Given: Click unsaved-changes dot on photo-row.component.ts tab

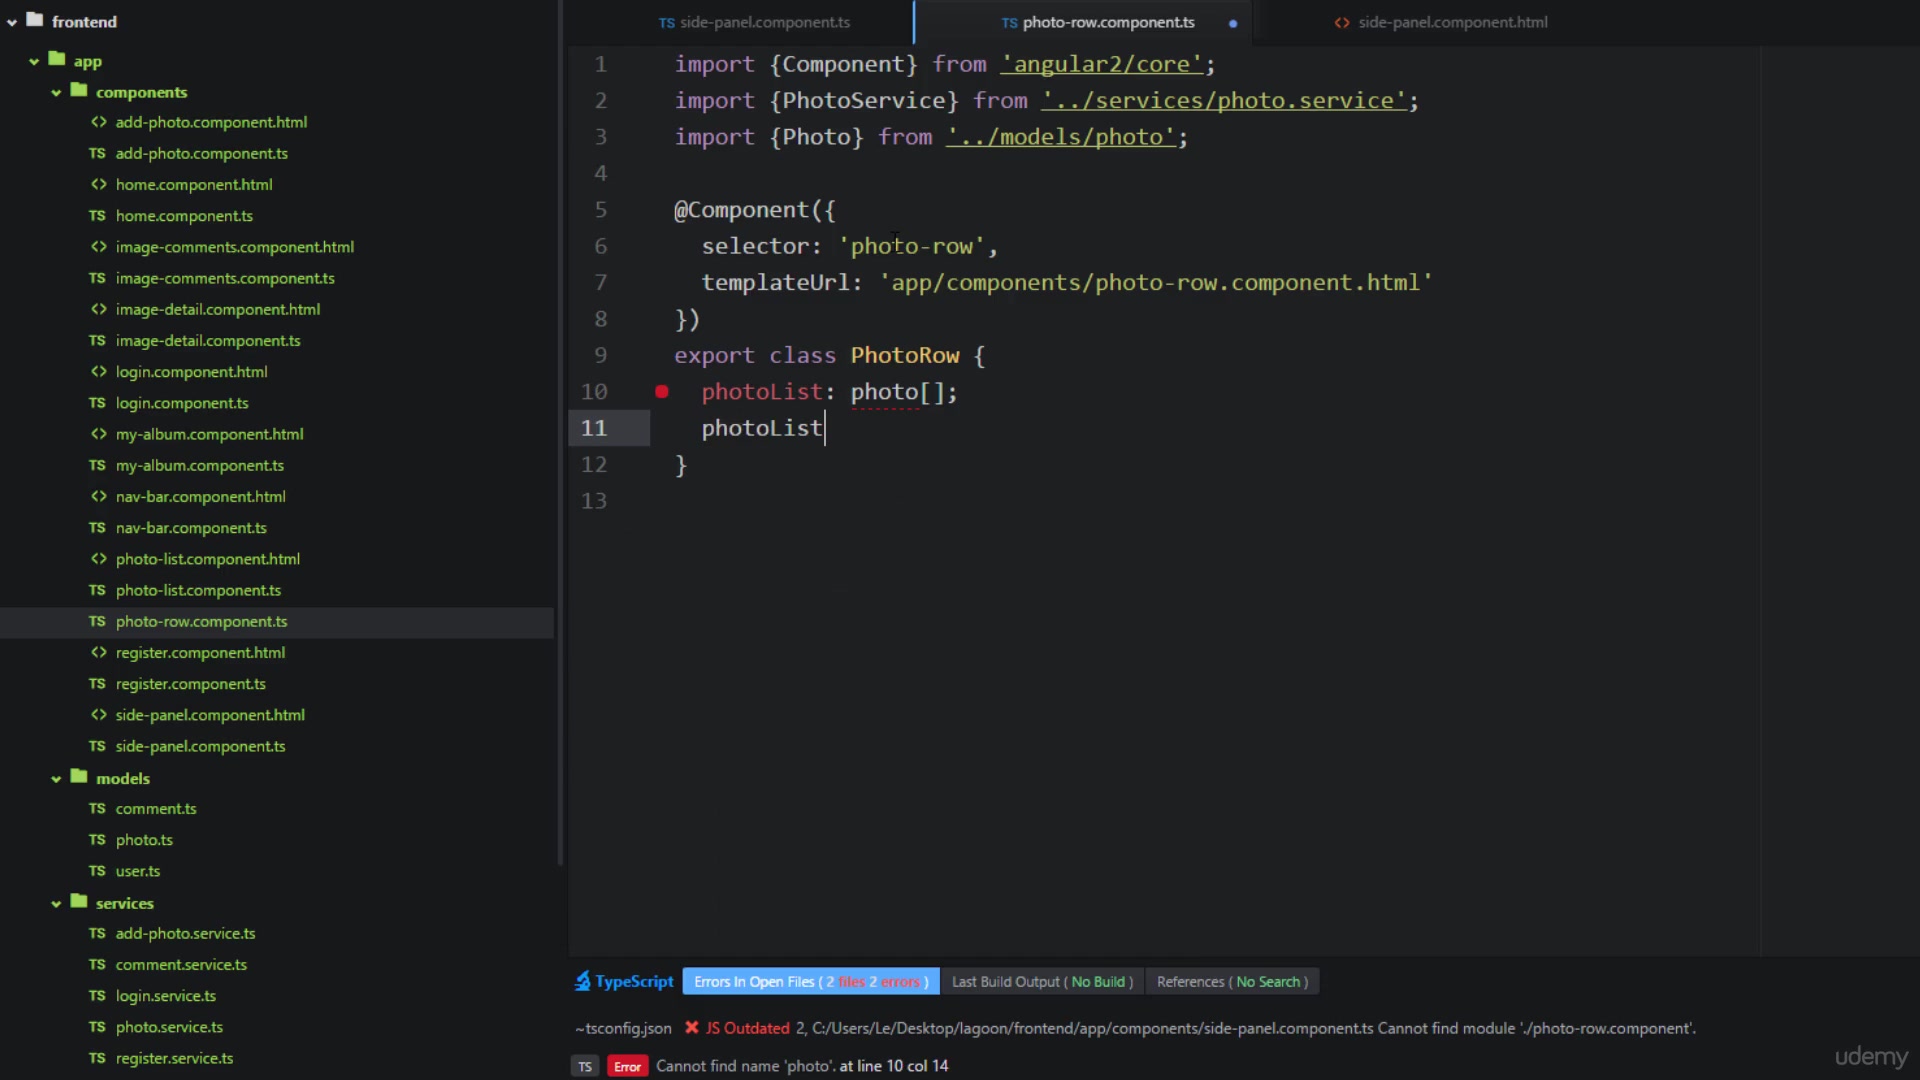Looking at the screenshot, I should tap(1233, 23).
